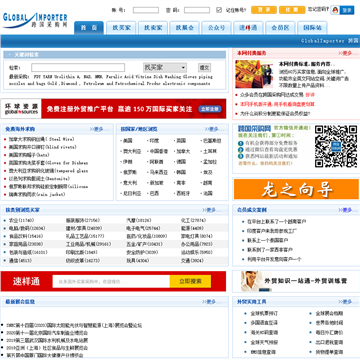Open the 找买家 search type dropdown
This screenshot has width=360, height=360.
[x=165, y=68]
